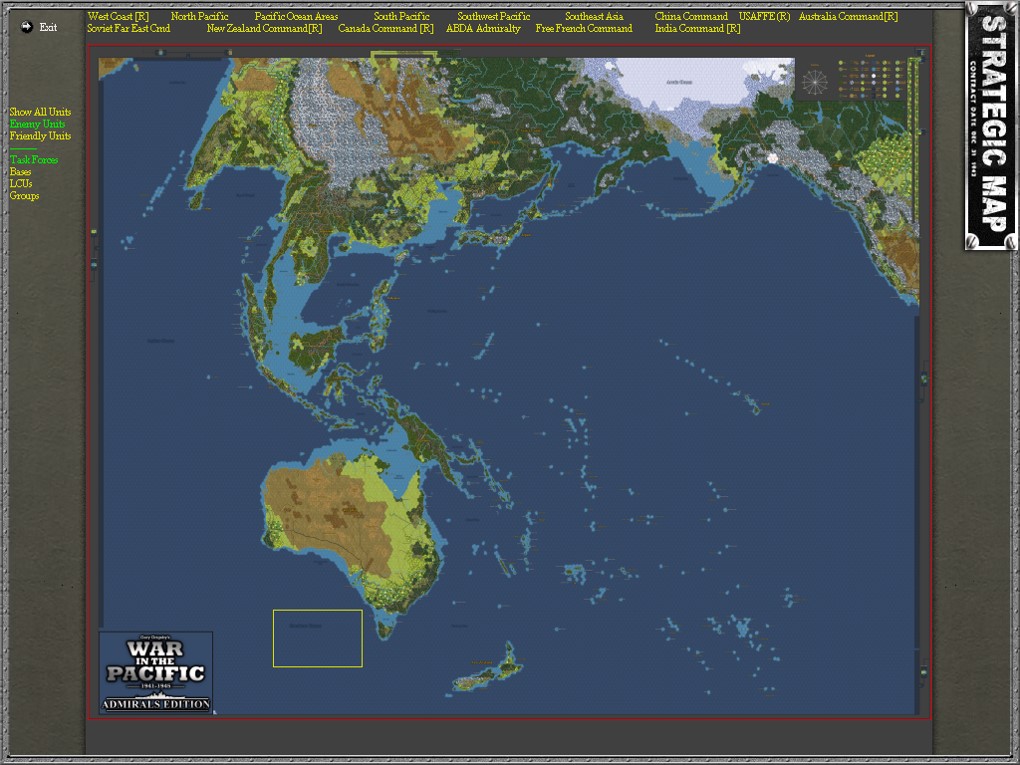This screenshot has width=1020, height=765.
Task: Click the War in the Pacific Admirals Edition logo
Action: [156, 670]
